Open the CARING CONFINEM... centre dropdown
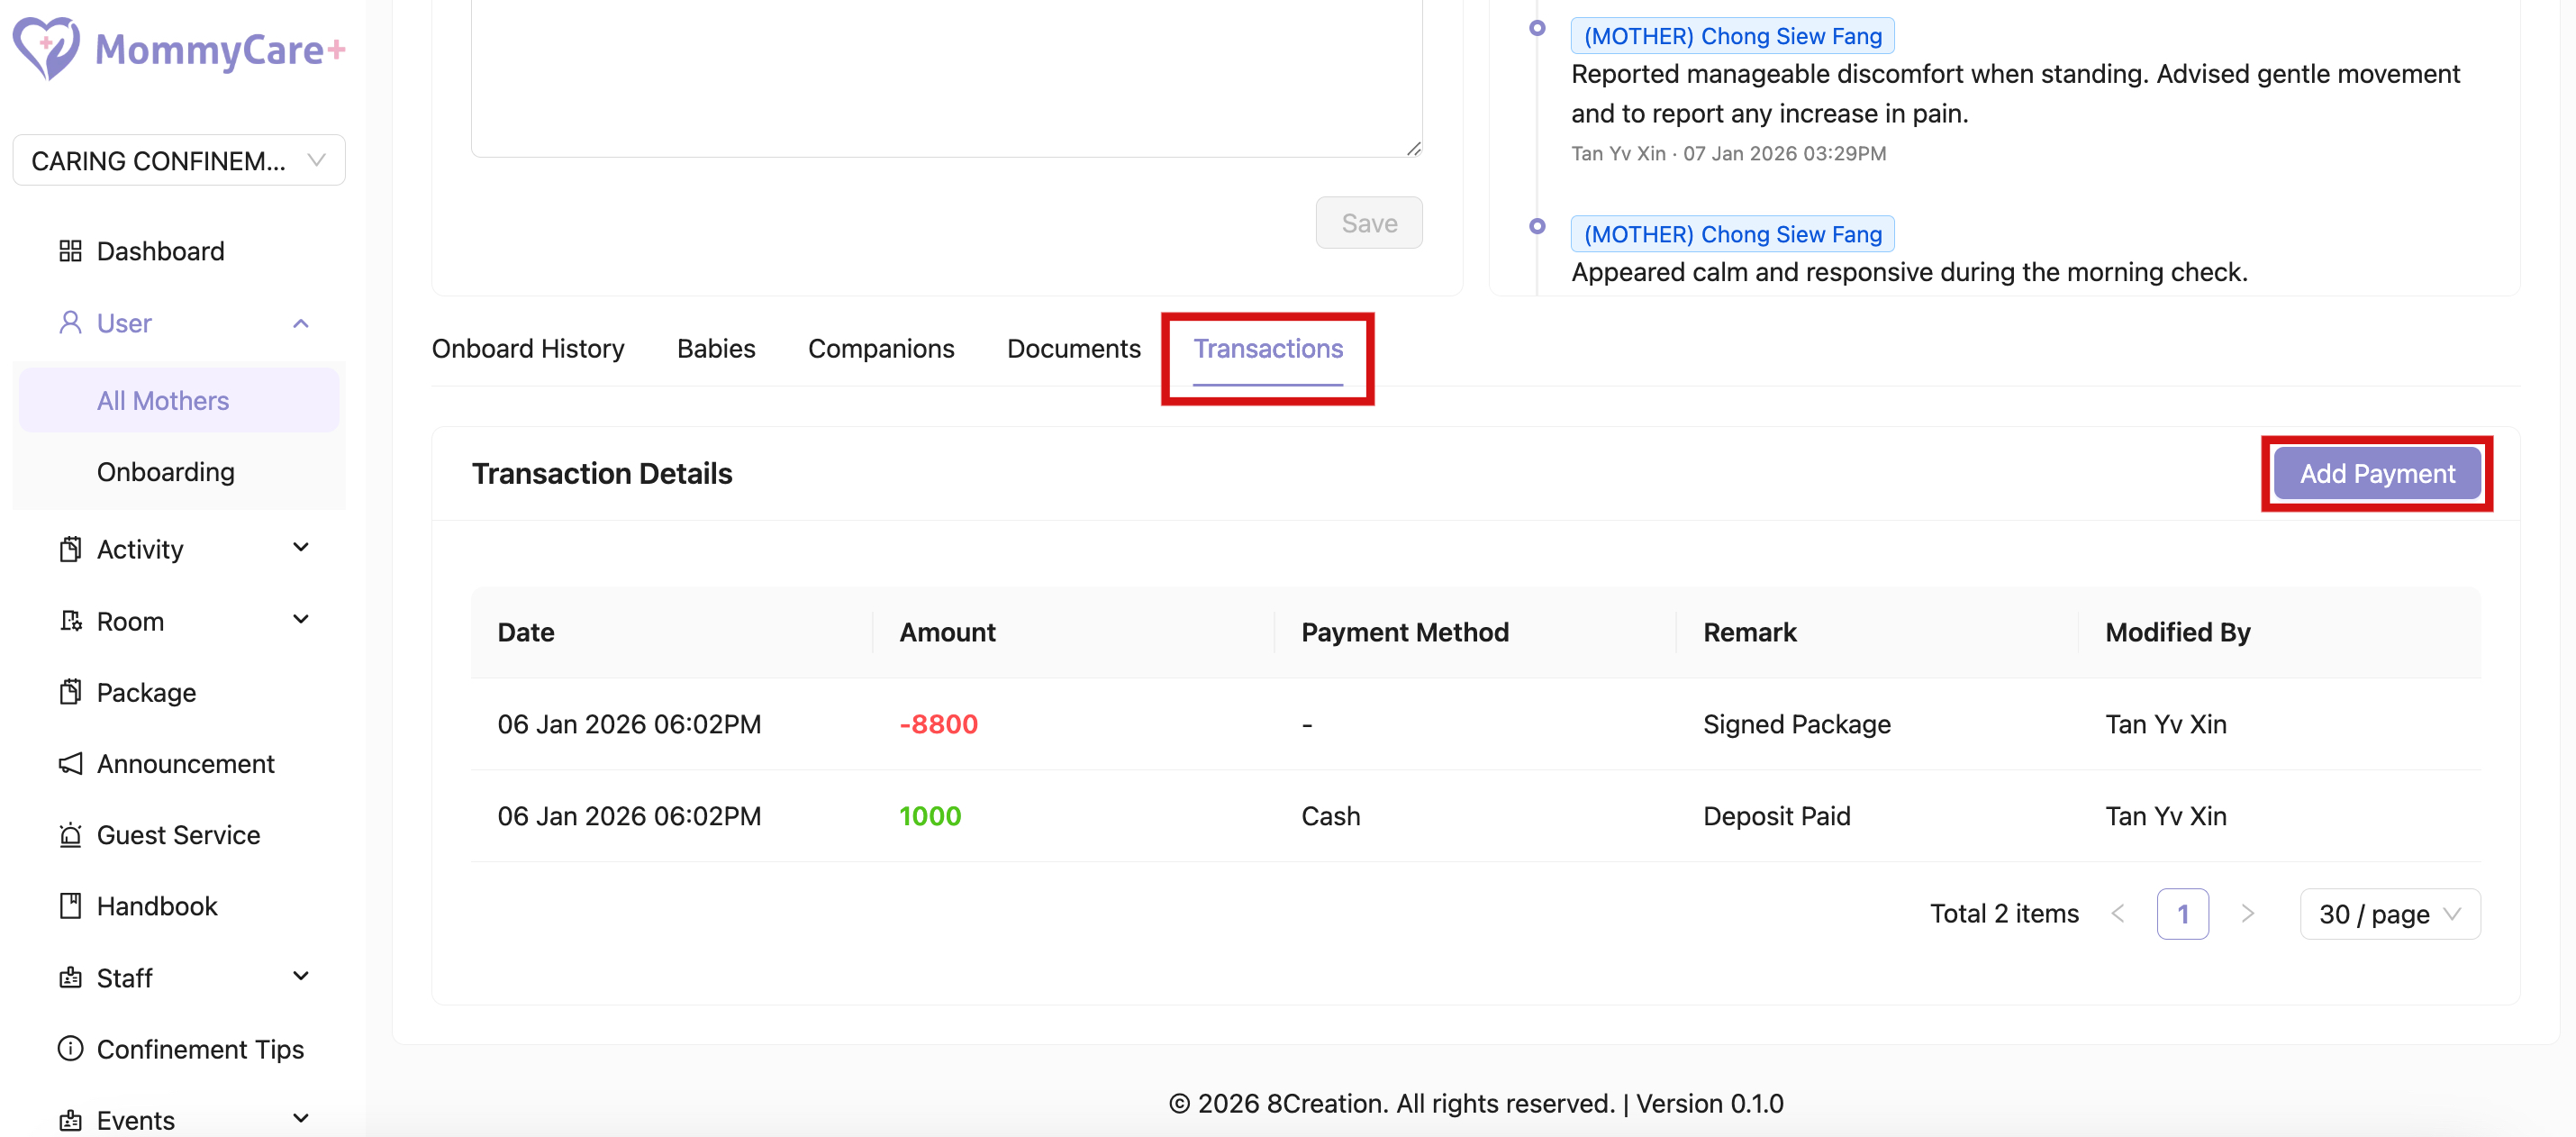The width and height of the screenshot is (2576, 1137). [x=179, y=160]
